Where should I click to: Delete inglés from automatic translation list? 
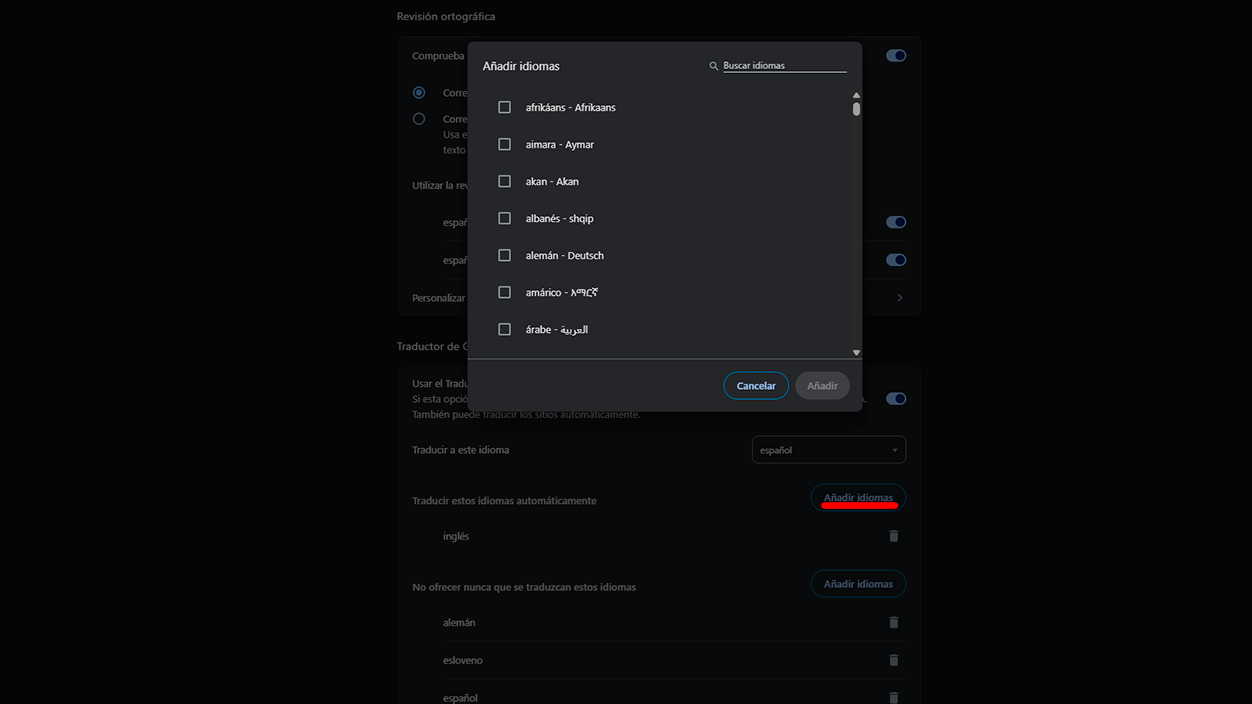(x=893, y=535)
